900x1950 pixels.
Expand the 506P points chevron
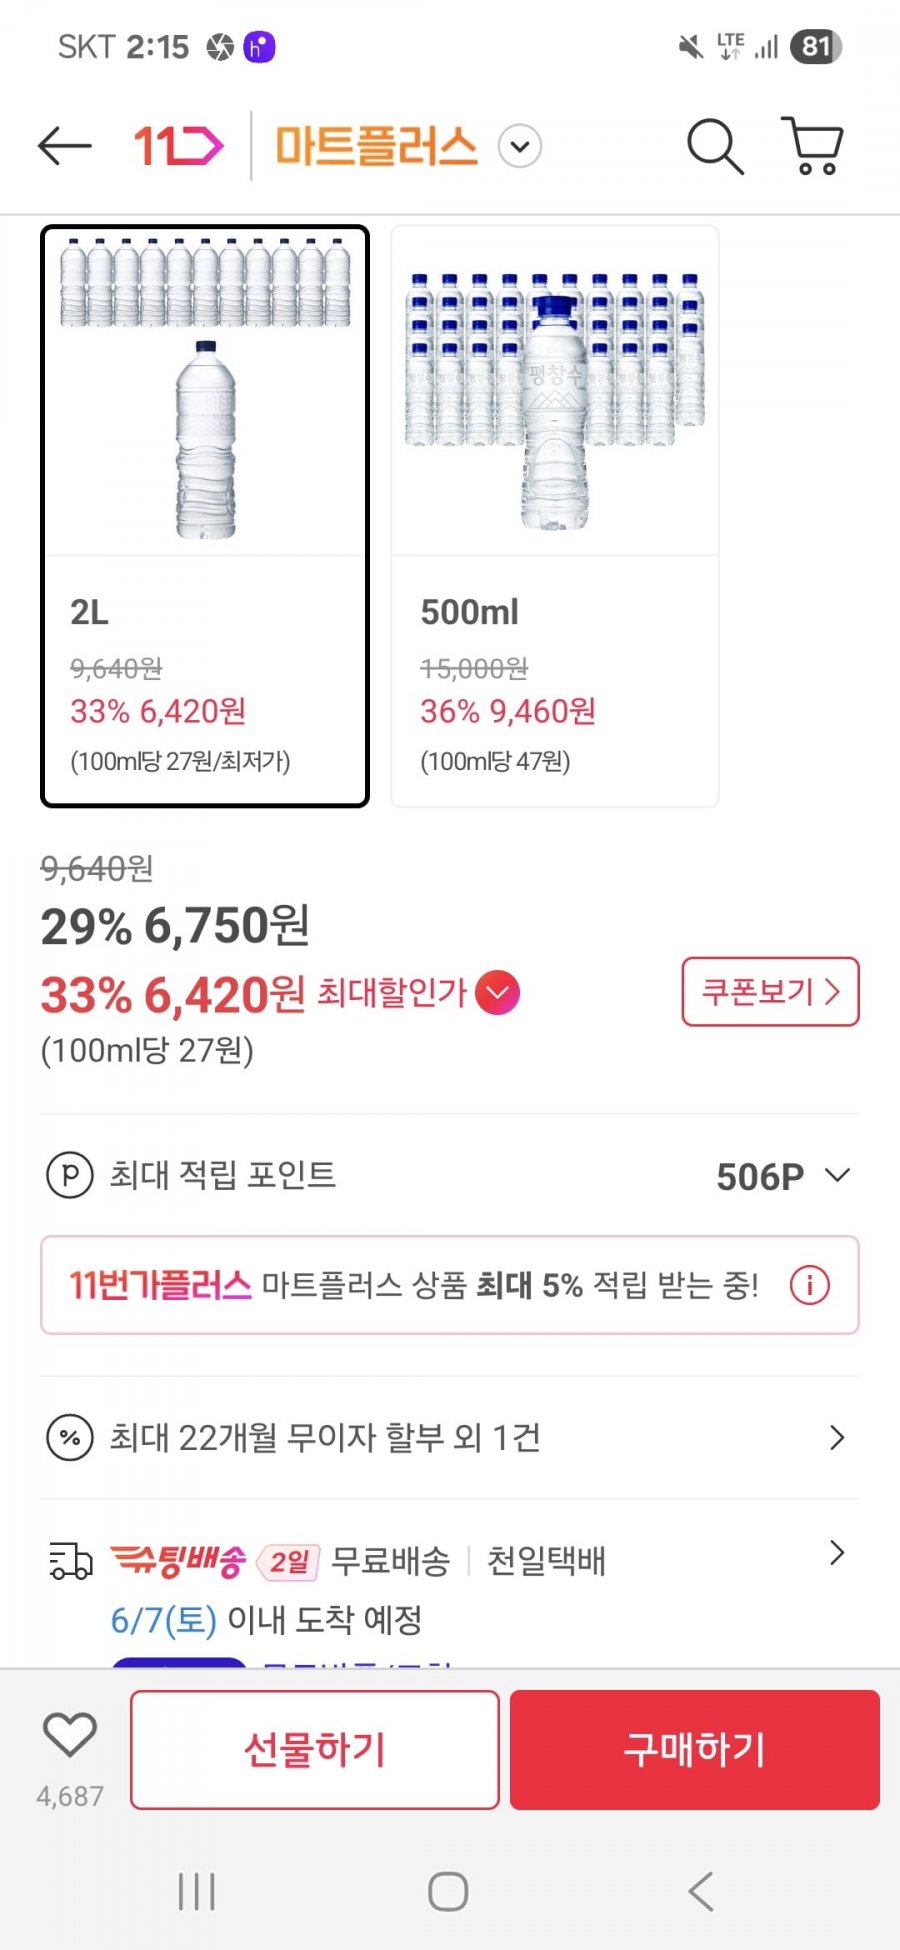(x=838, y=1175)
